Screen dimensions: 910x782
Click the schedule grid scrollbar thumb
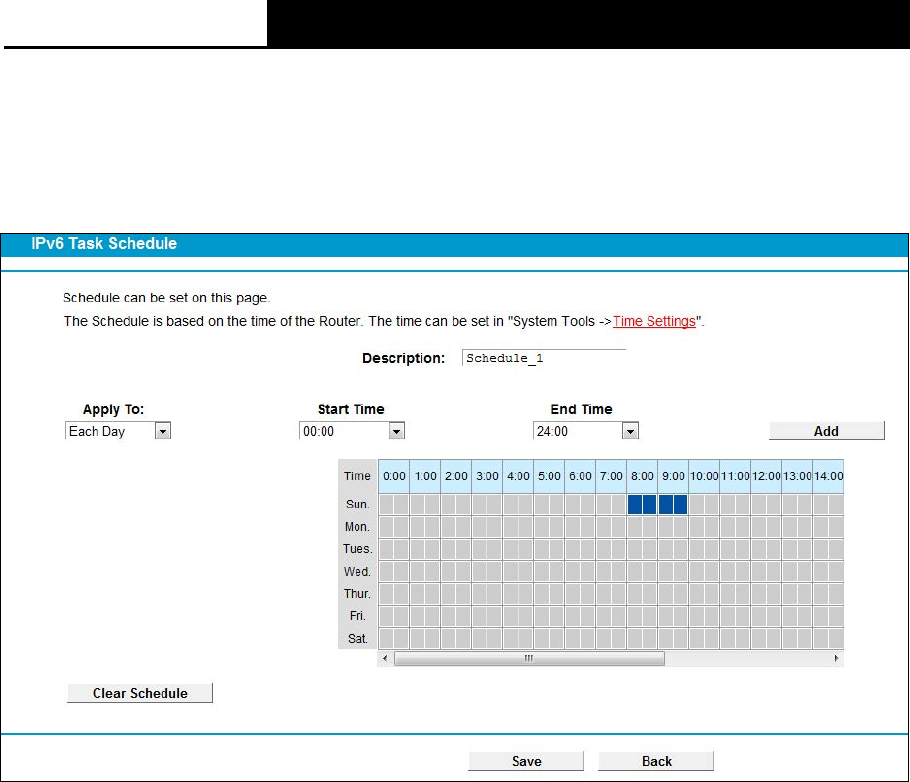point(529,658)
